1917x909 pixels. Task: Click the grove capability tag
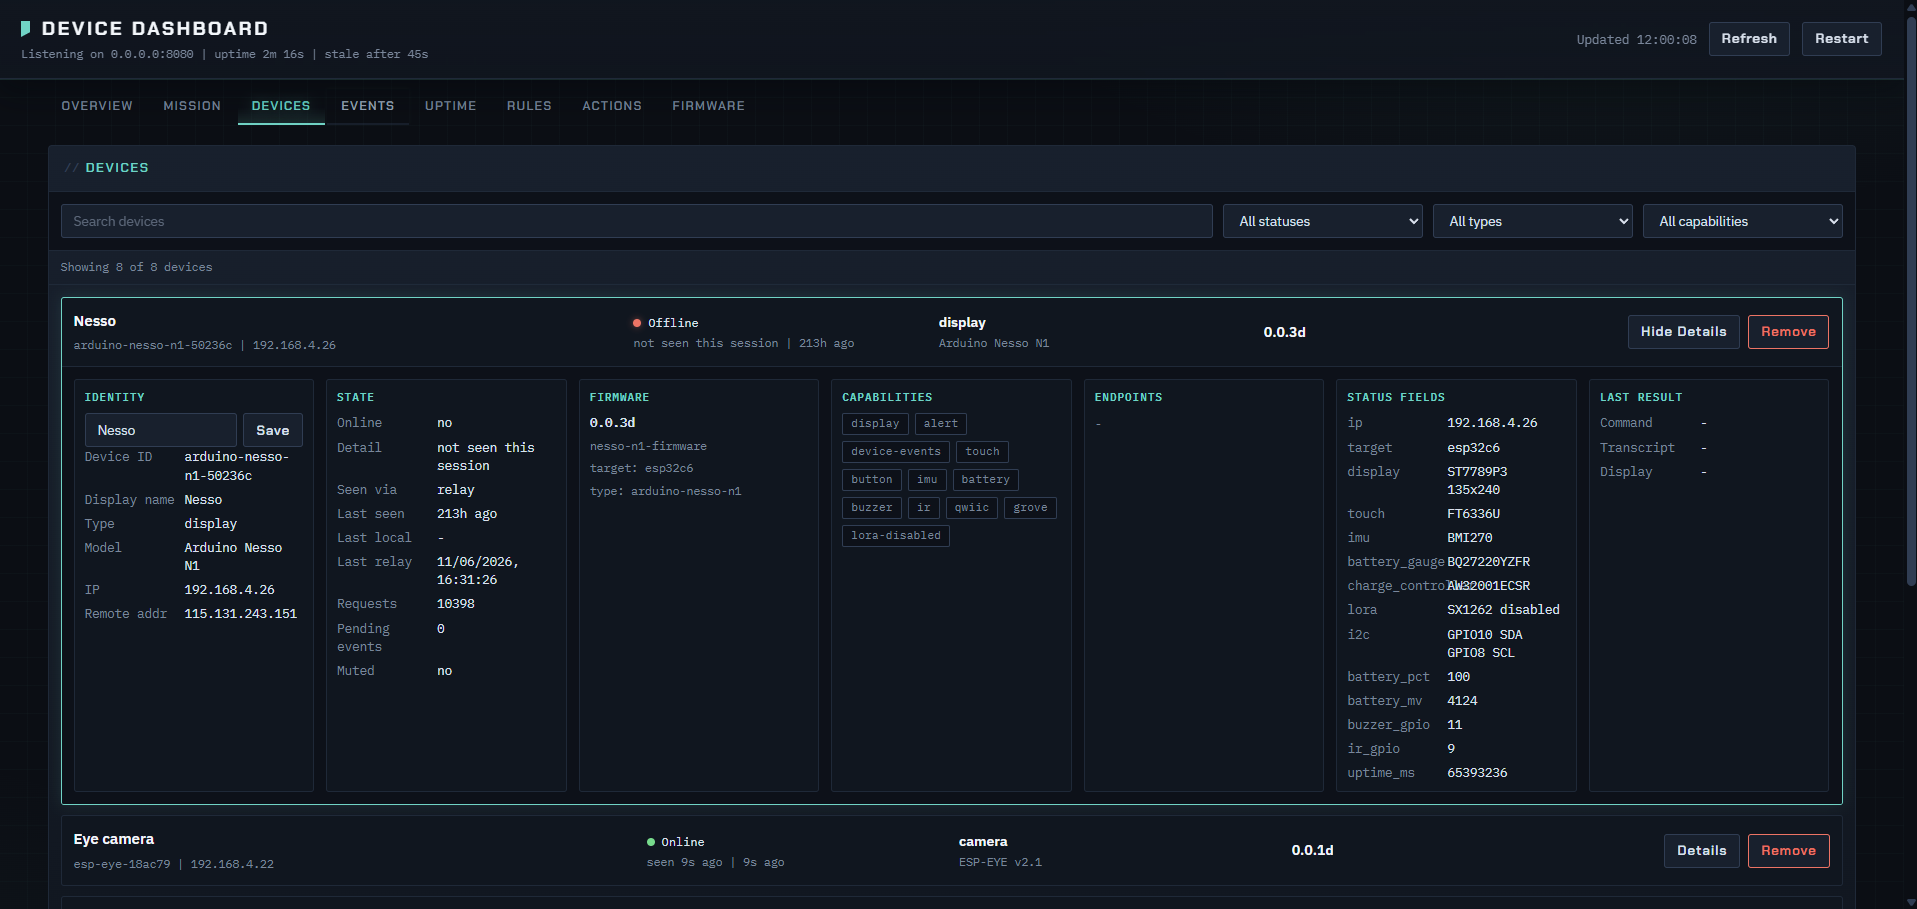[x=1030, y=508]
